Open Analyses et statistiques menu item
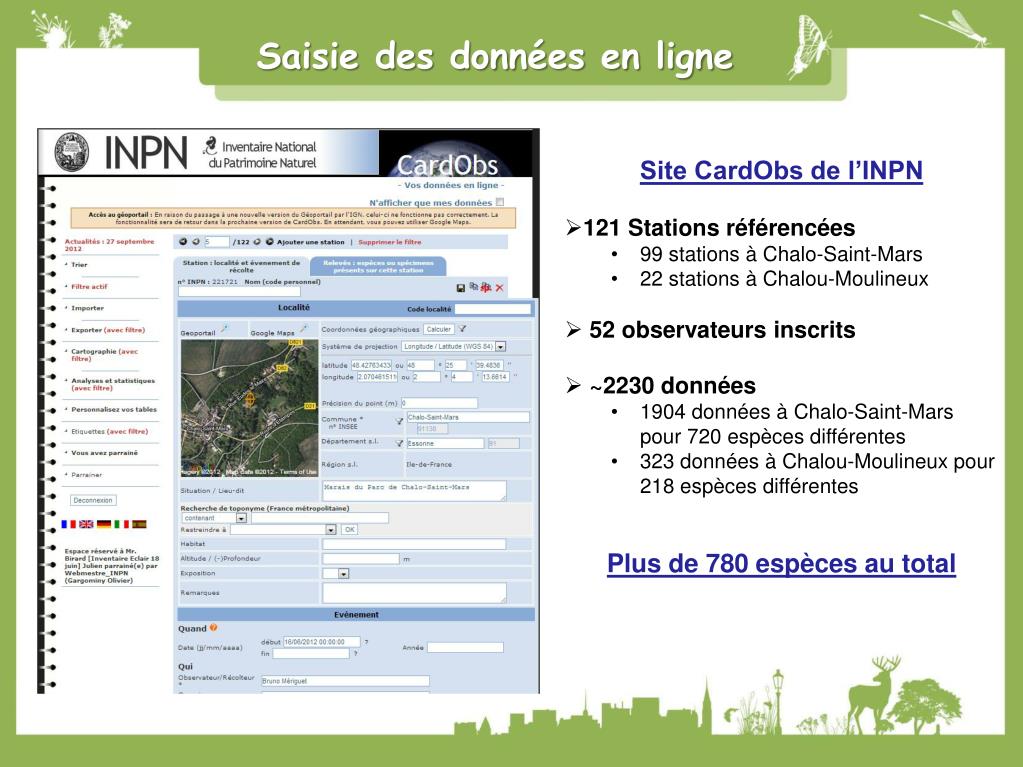This screenshot has height=767, width=1023. [113, 384]
